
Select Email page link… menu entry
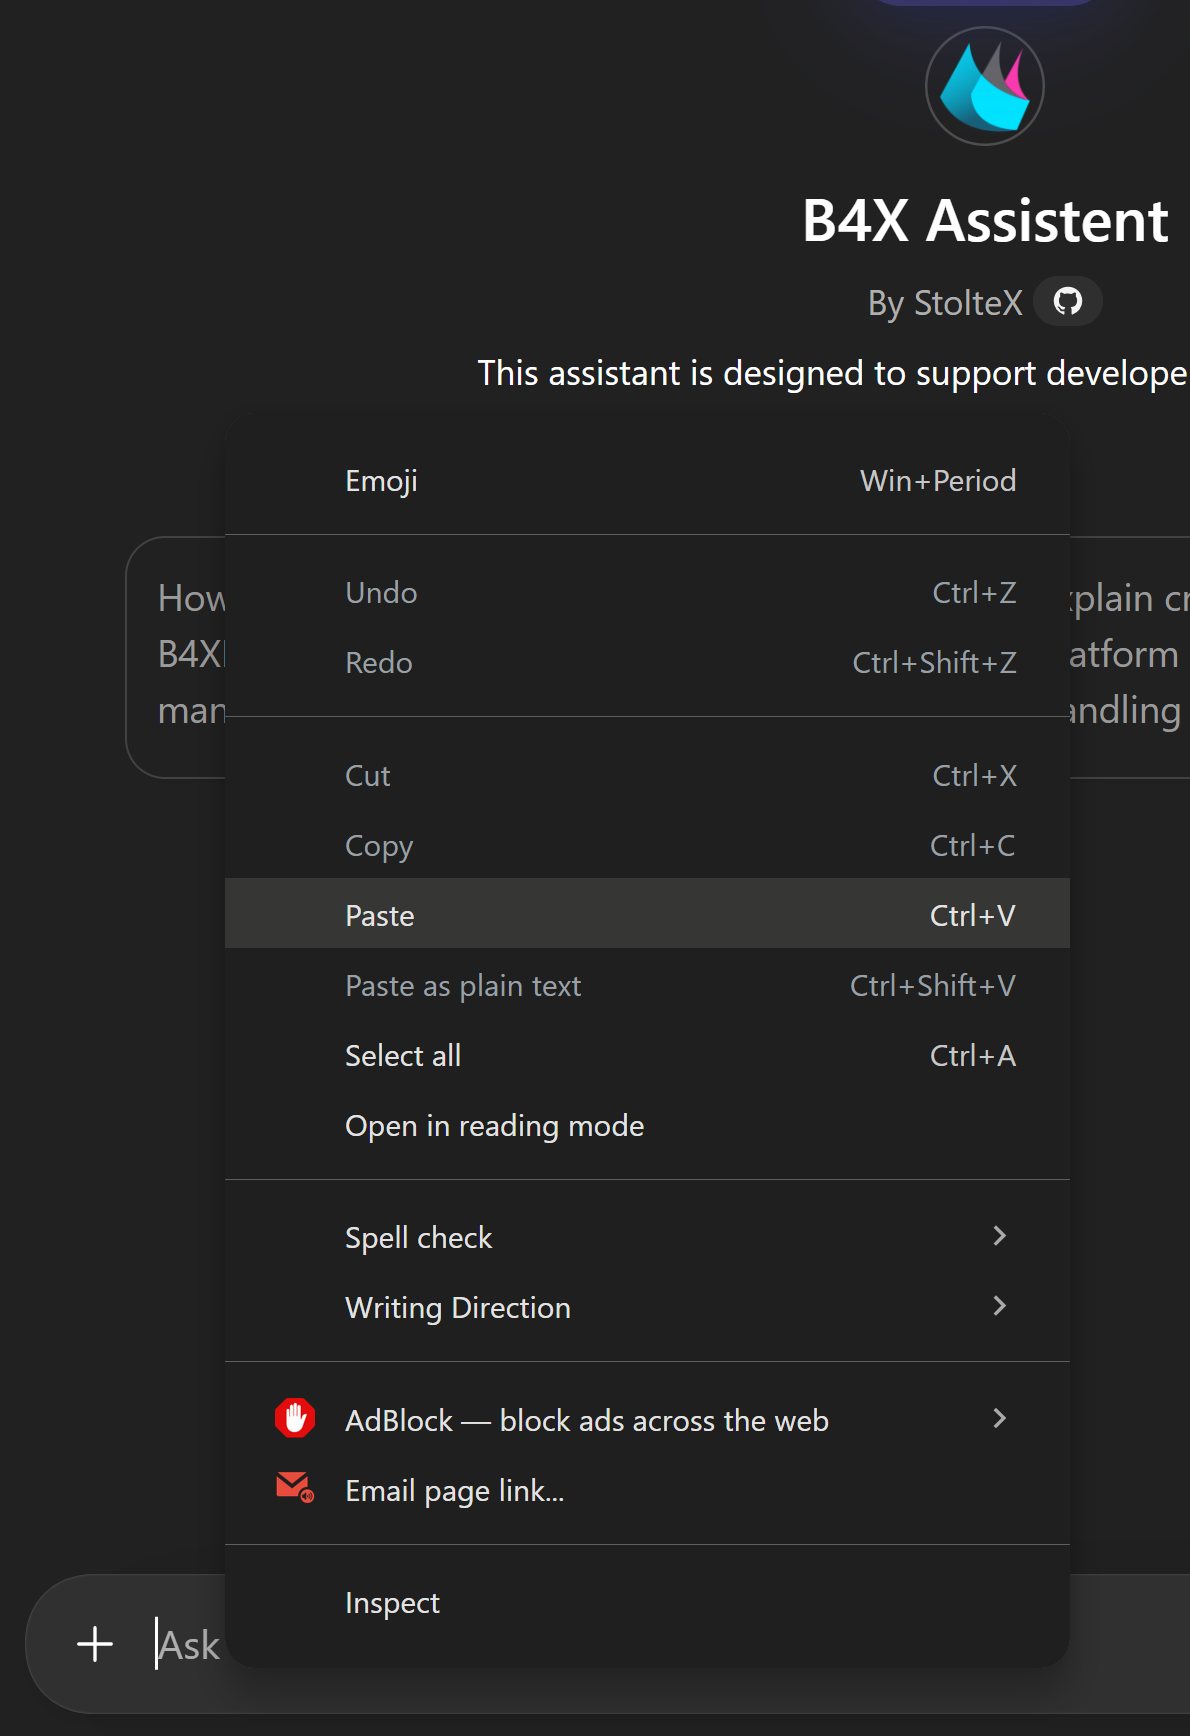(455, 1490)
